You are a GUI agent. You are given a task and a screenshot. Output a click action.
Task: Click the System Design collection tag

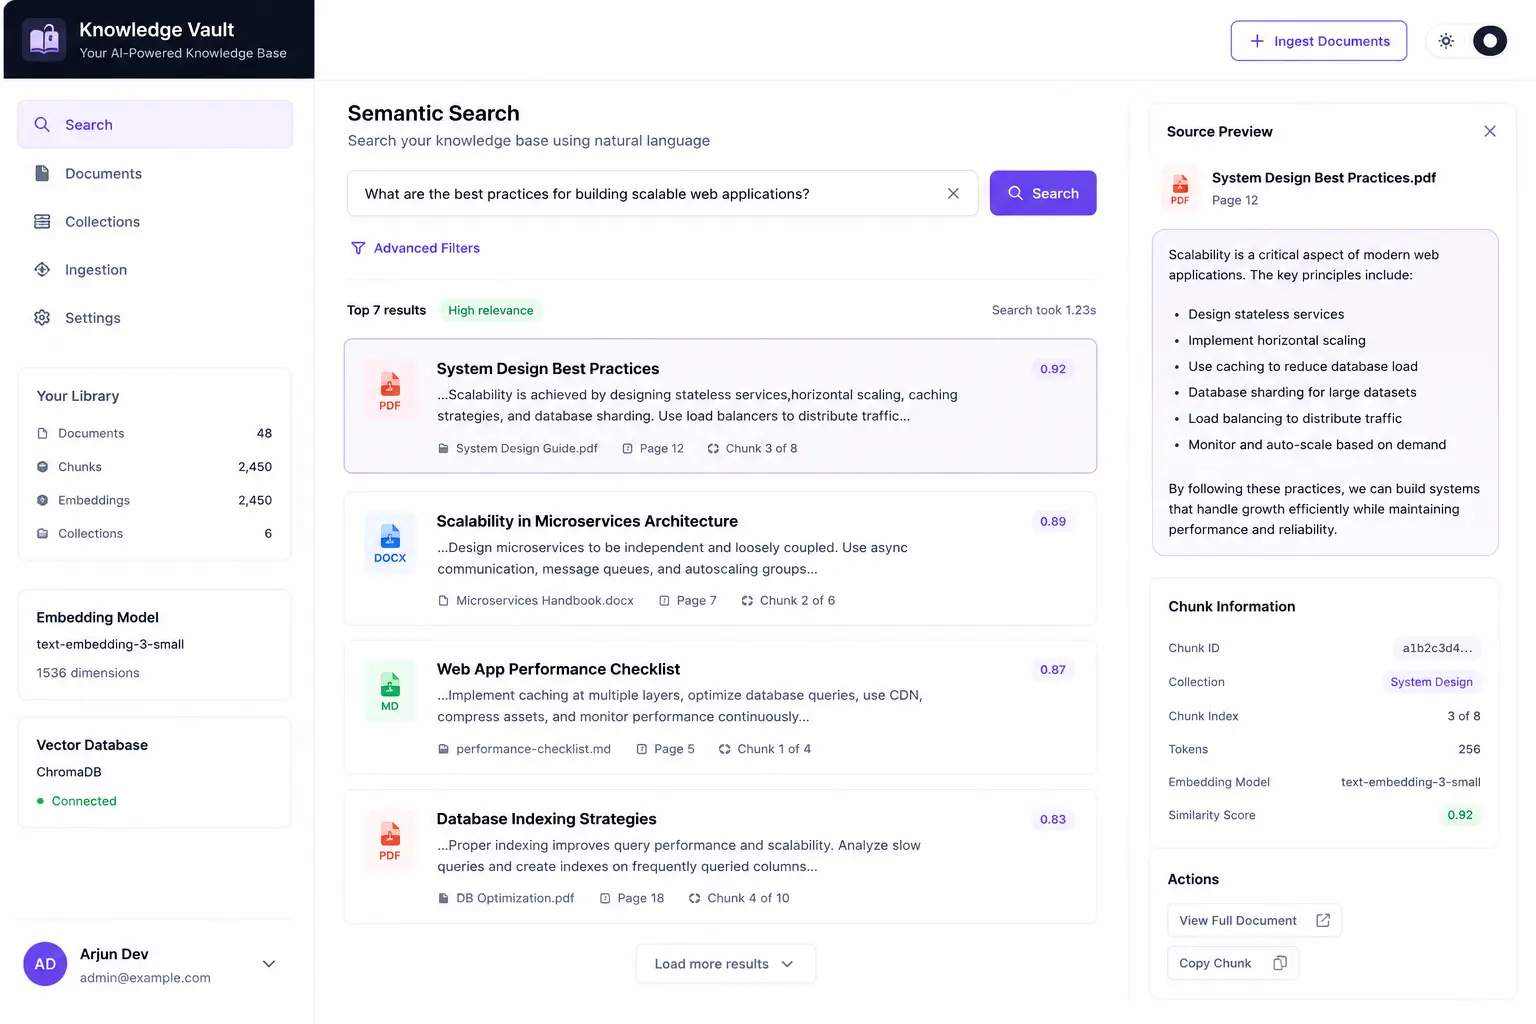1431,682
